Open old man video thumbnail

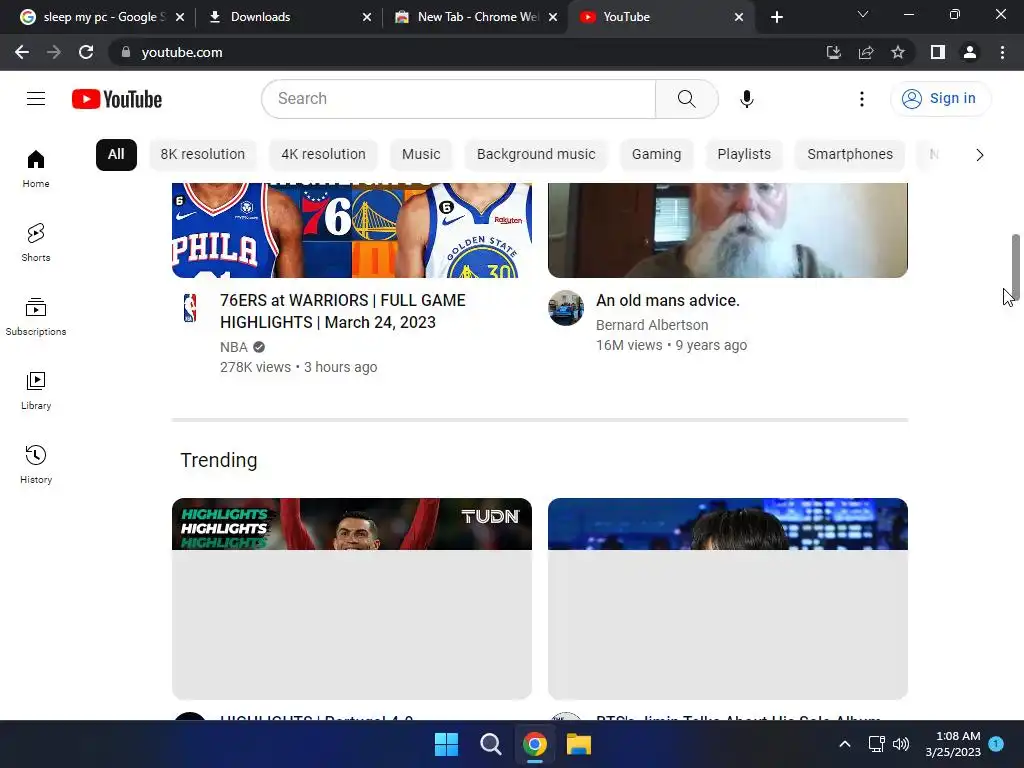(x=728, y=231)
